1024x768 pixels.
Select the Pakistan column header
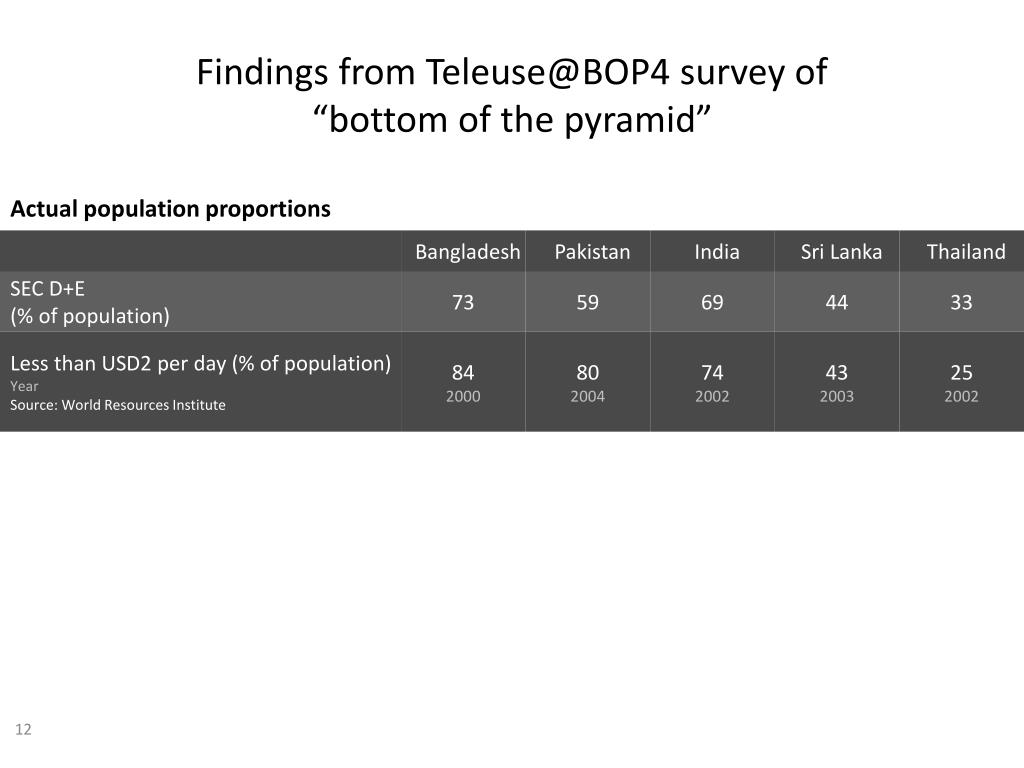pyautogui.click(x=592, y=252)
